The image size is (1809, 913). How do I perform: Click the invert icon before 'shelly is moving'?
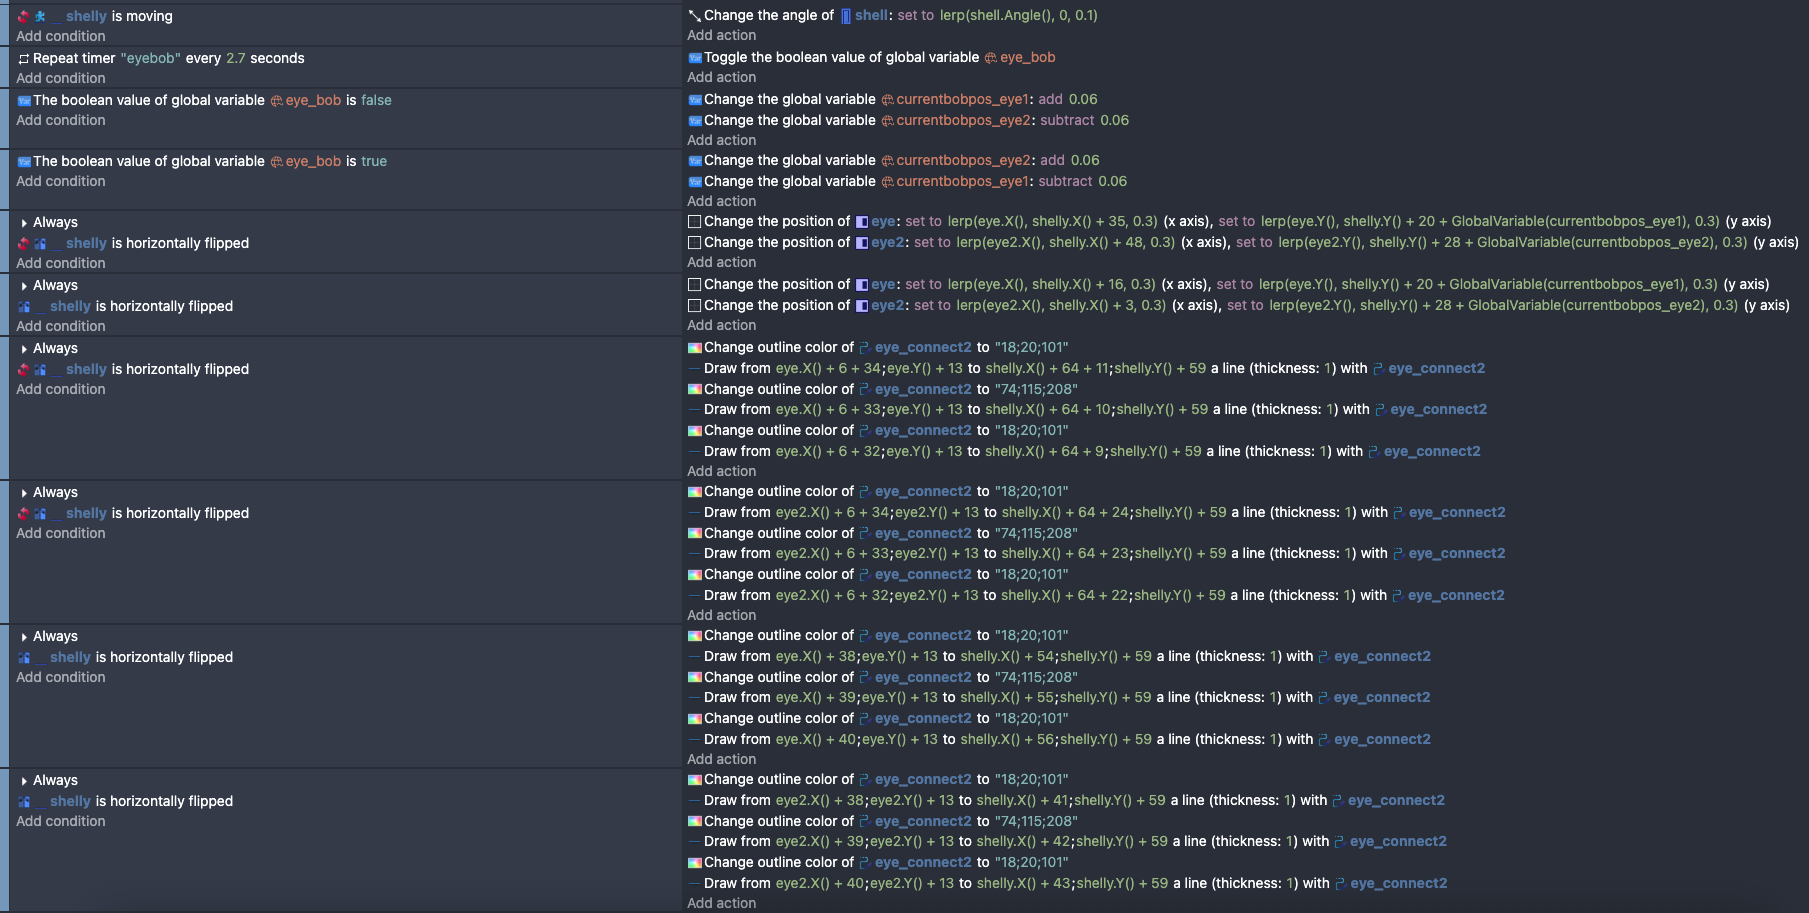coord(23,16)
